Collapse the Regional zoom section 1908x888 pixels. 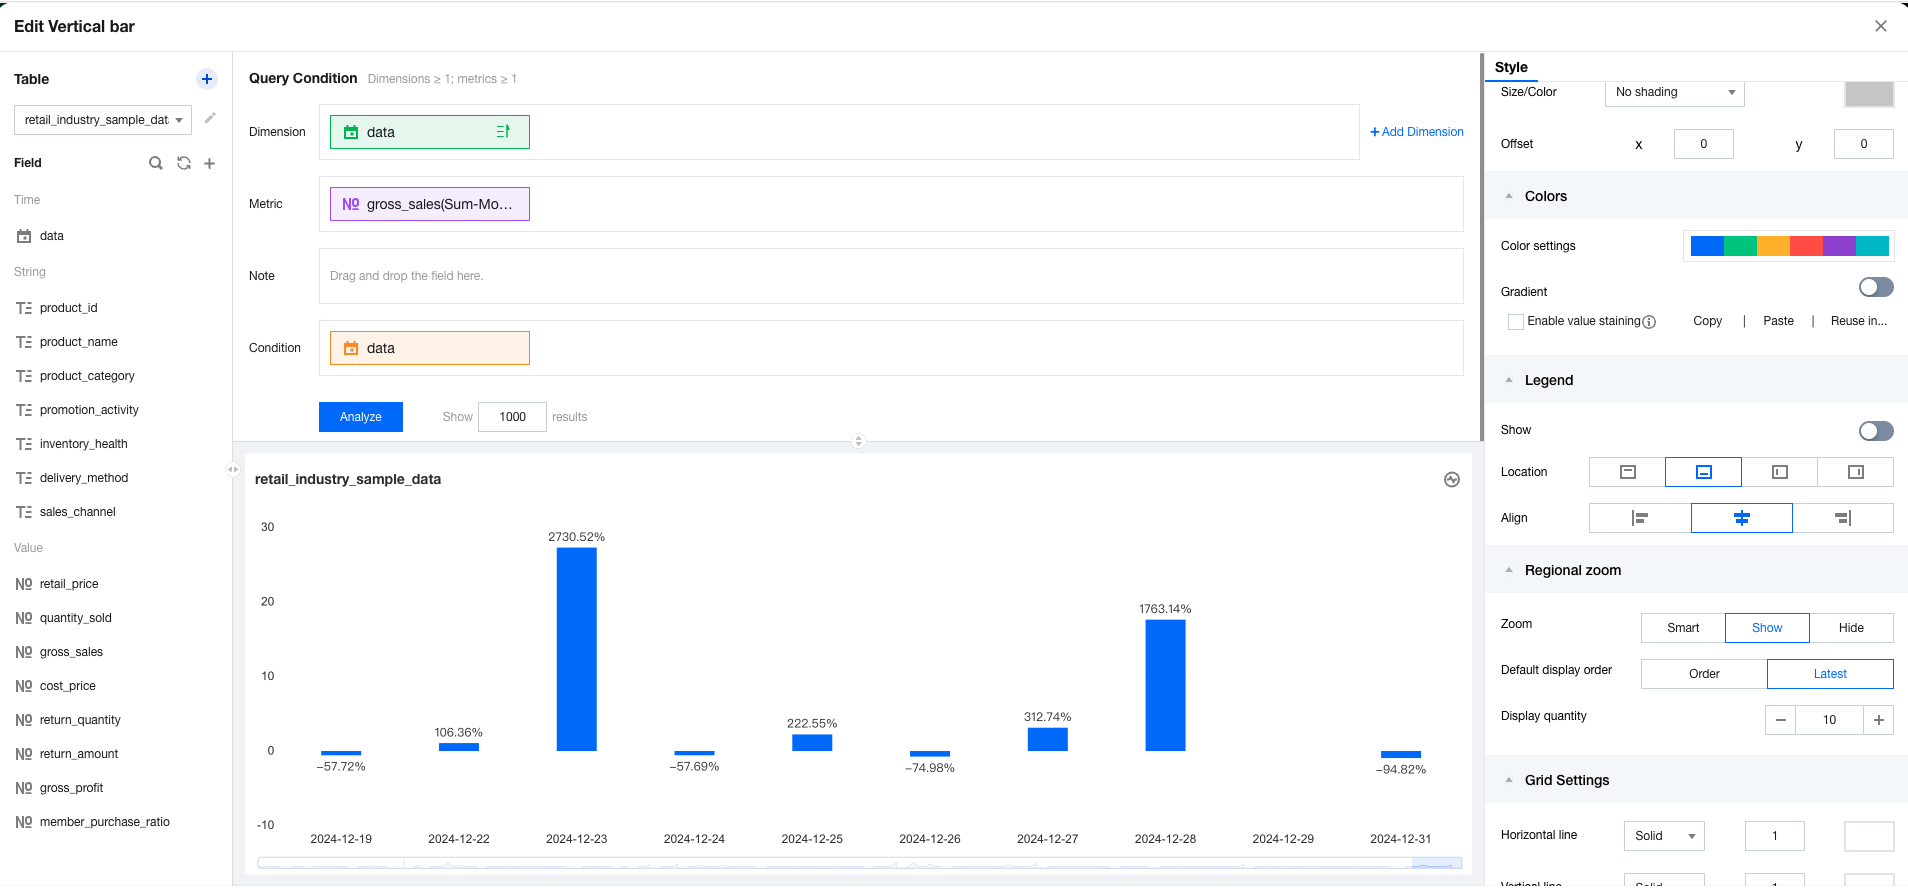[1509, 570]
